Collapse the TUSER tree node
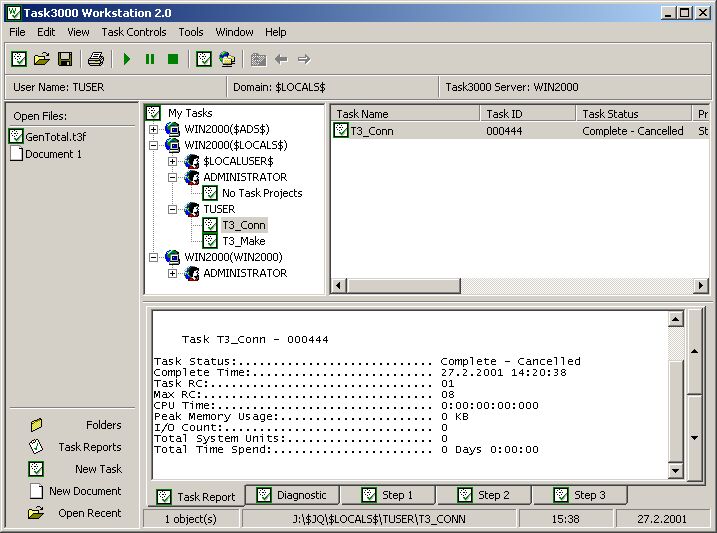Screen dimensions: 717x533 coord(173,209)
